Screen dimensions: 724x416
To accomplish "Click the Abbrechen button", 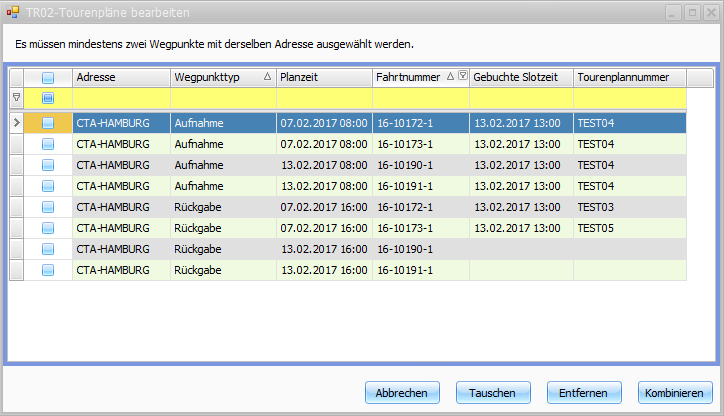I will click(x=402, y=393).
